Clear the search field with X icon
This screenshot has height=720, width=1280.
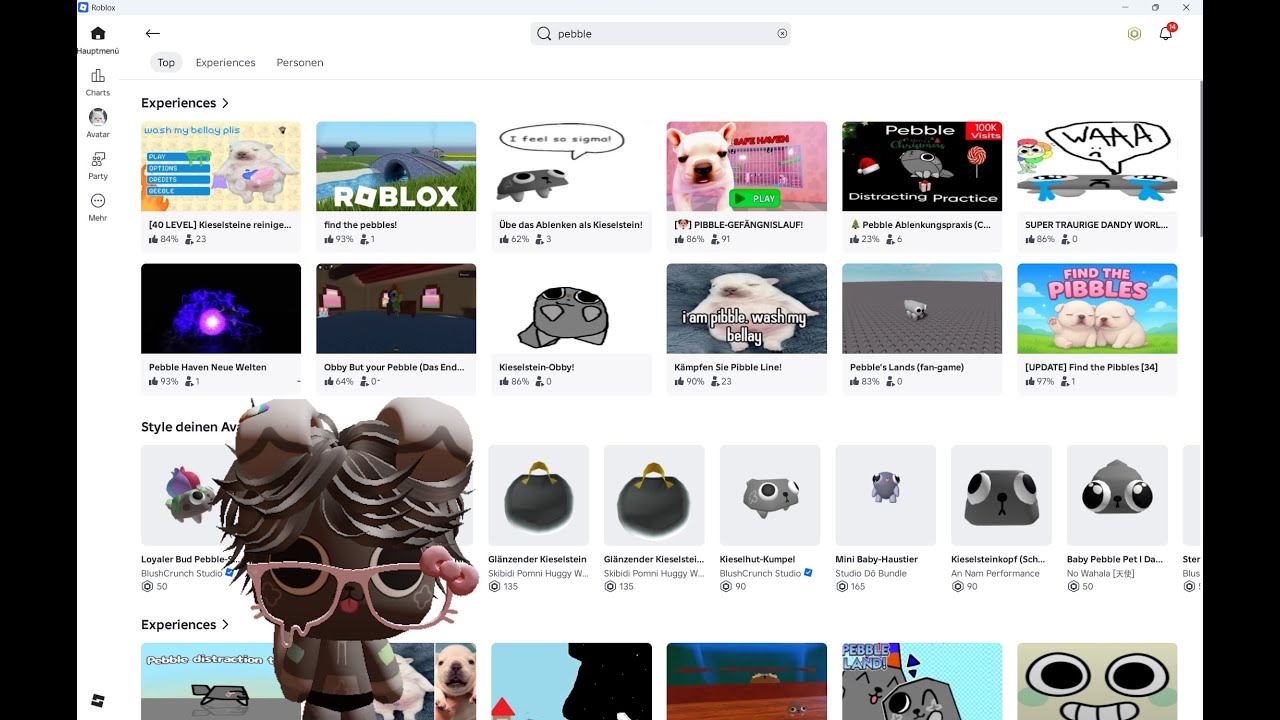tap(782, 33)
